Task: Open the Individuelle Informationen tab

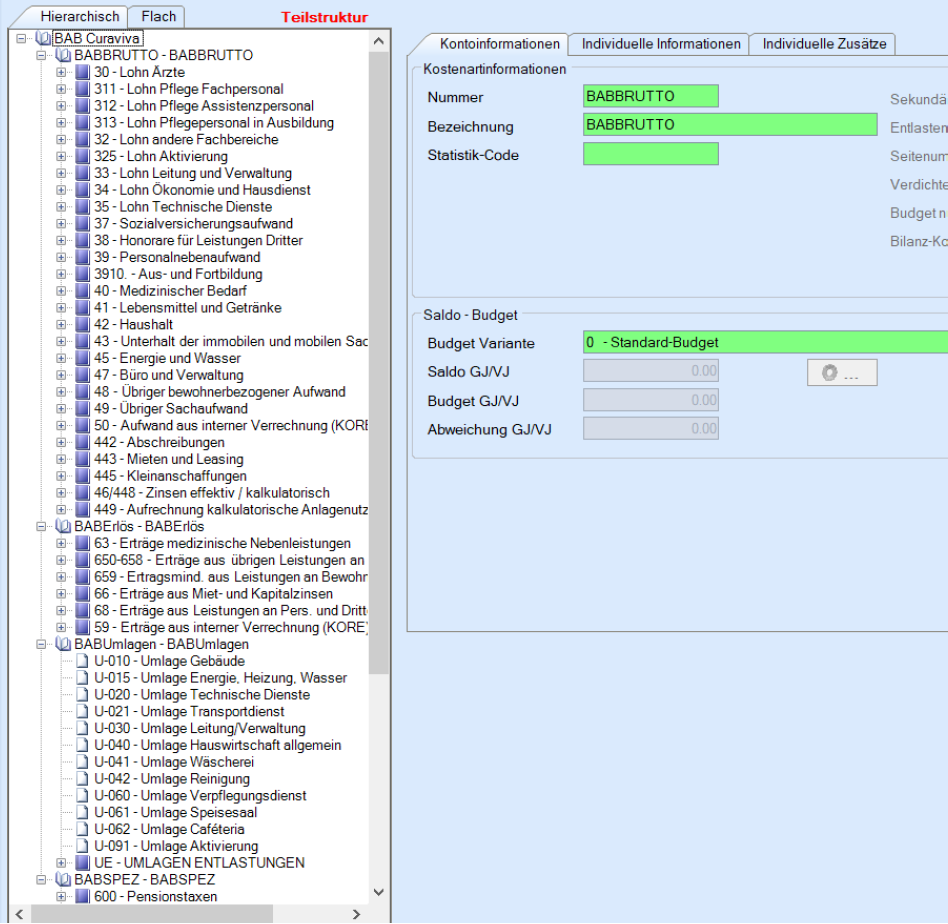Action: point(660,44)
